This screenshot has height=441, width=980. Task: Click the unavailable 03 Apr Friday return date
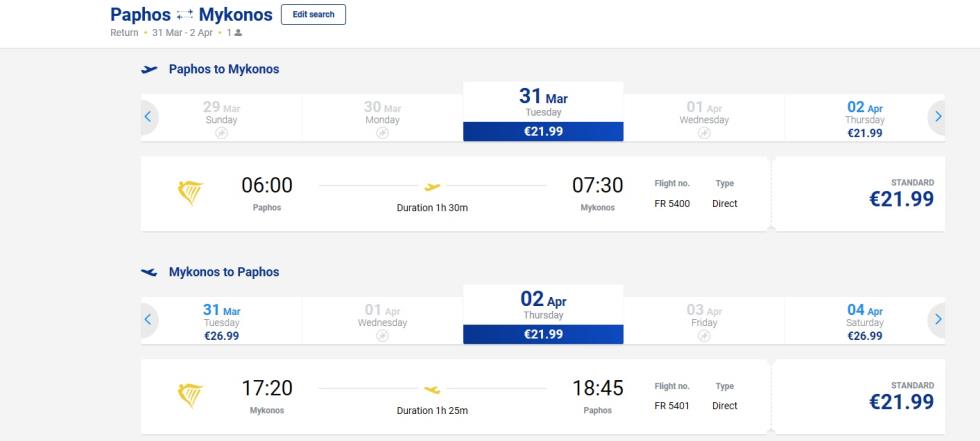coord(704,321)
